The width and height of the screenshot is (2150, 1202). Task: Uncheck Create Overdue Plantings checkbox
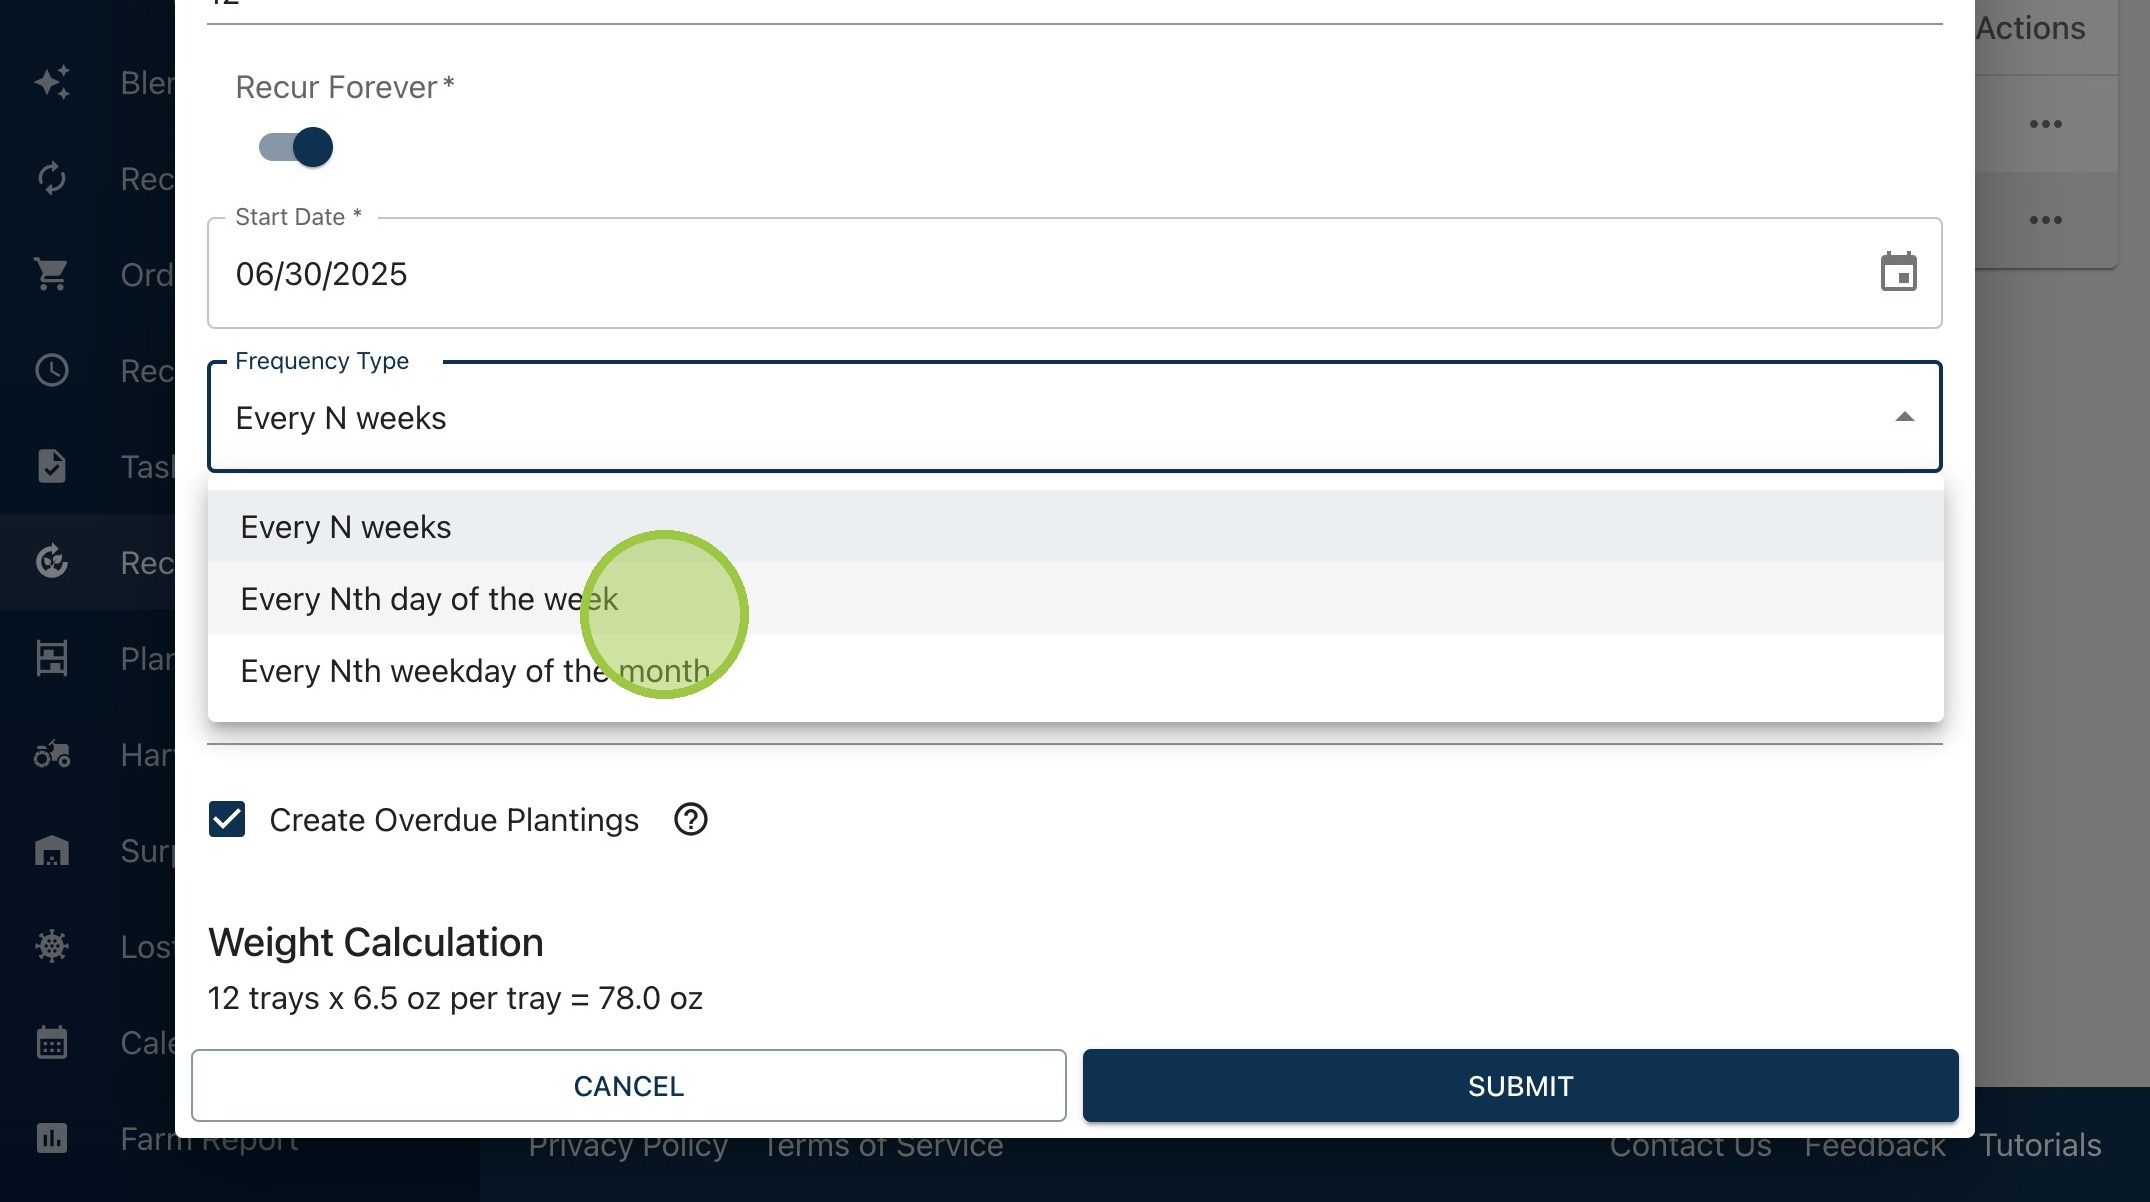pos(227,820)
